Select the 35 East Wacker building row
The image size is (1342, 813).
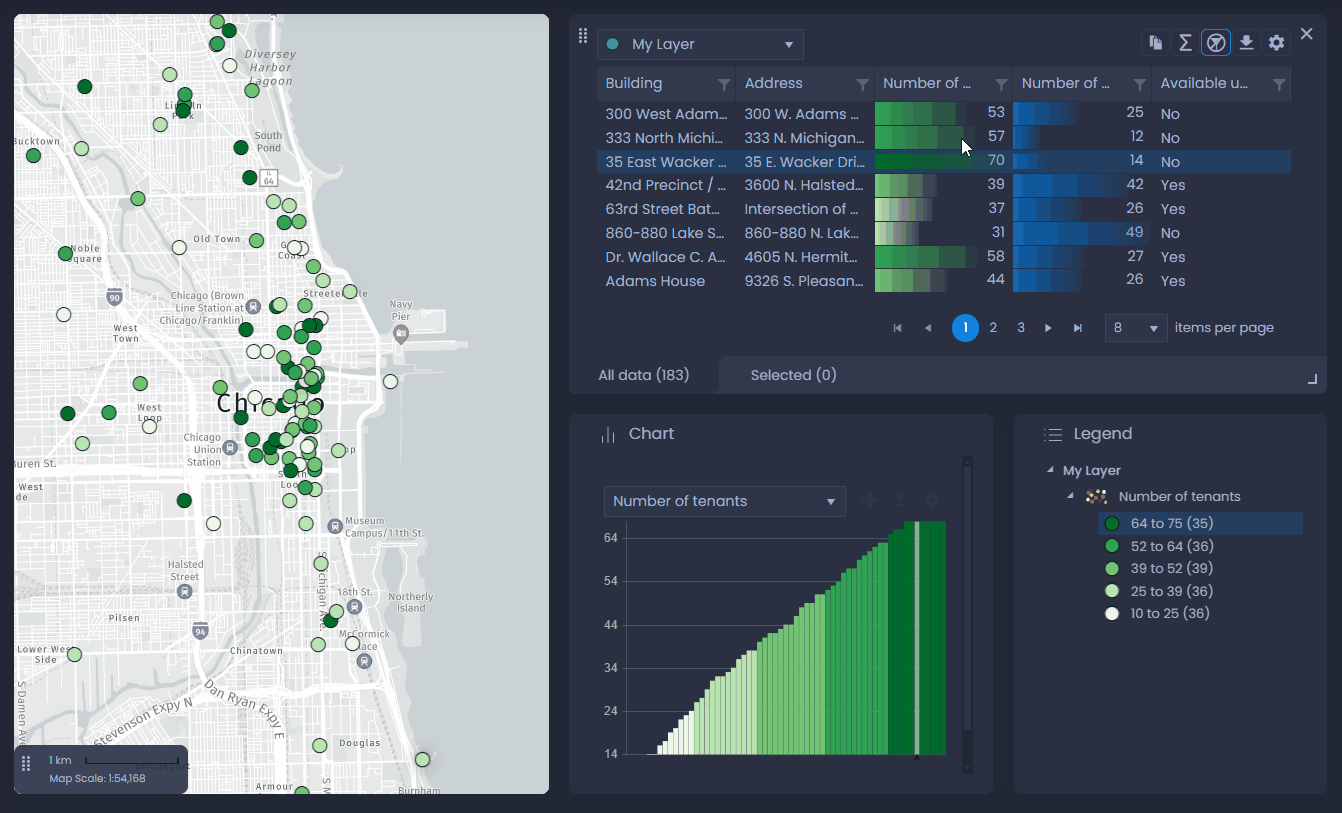pyautogui.click(x=943, y=162)
